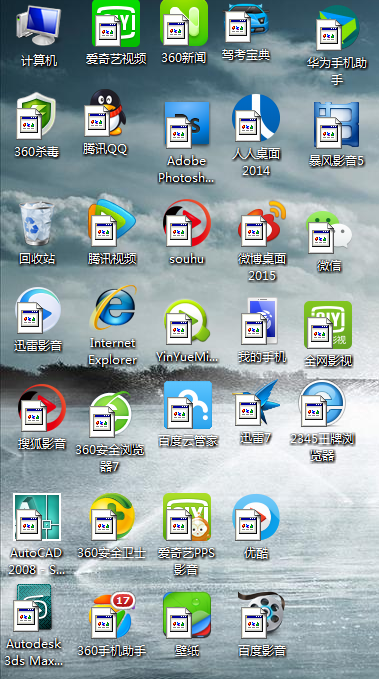379x679 pixels.
Task: Click the 360杀毒 shield icon
Action: point(36,116)
